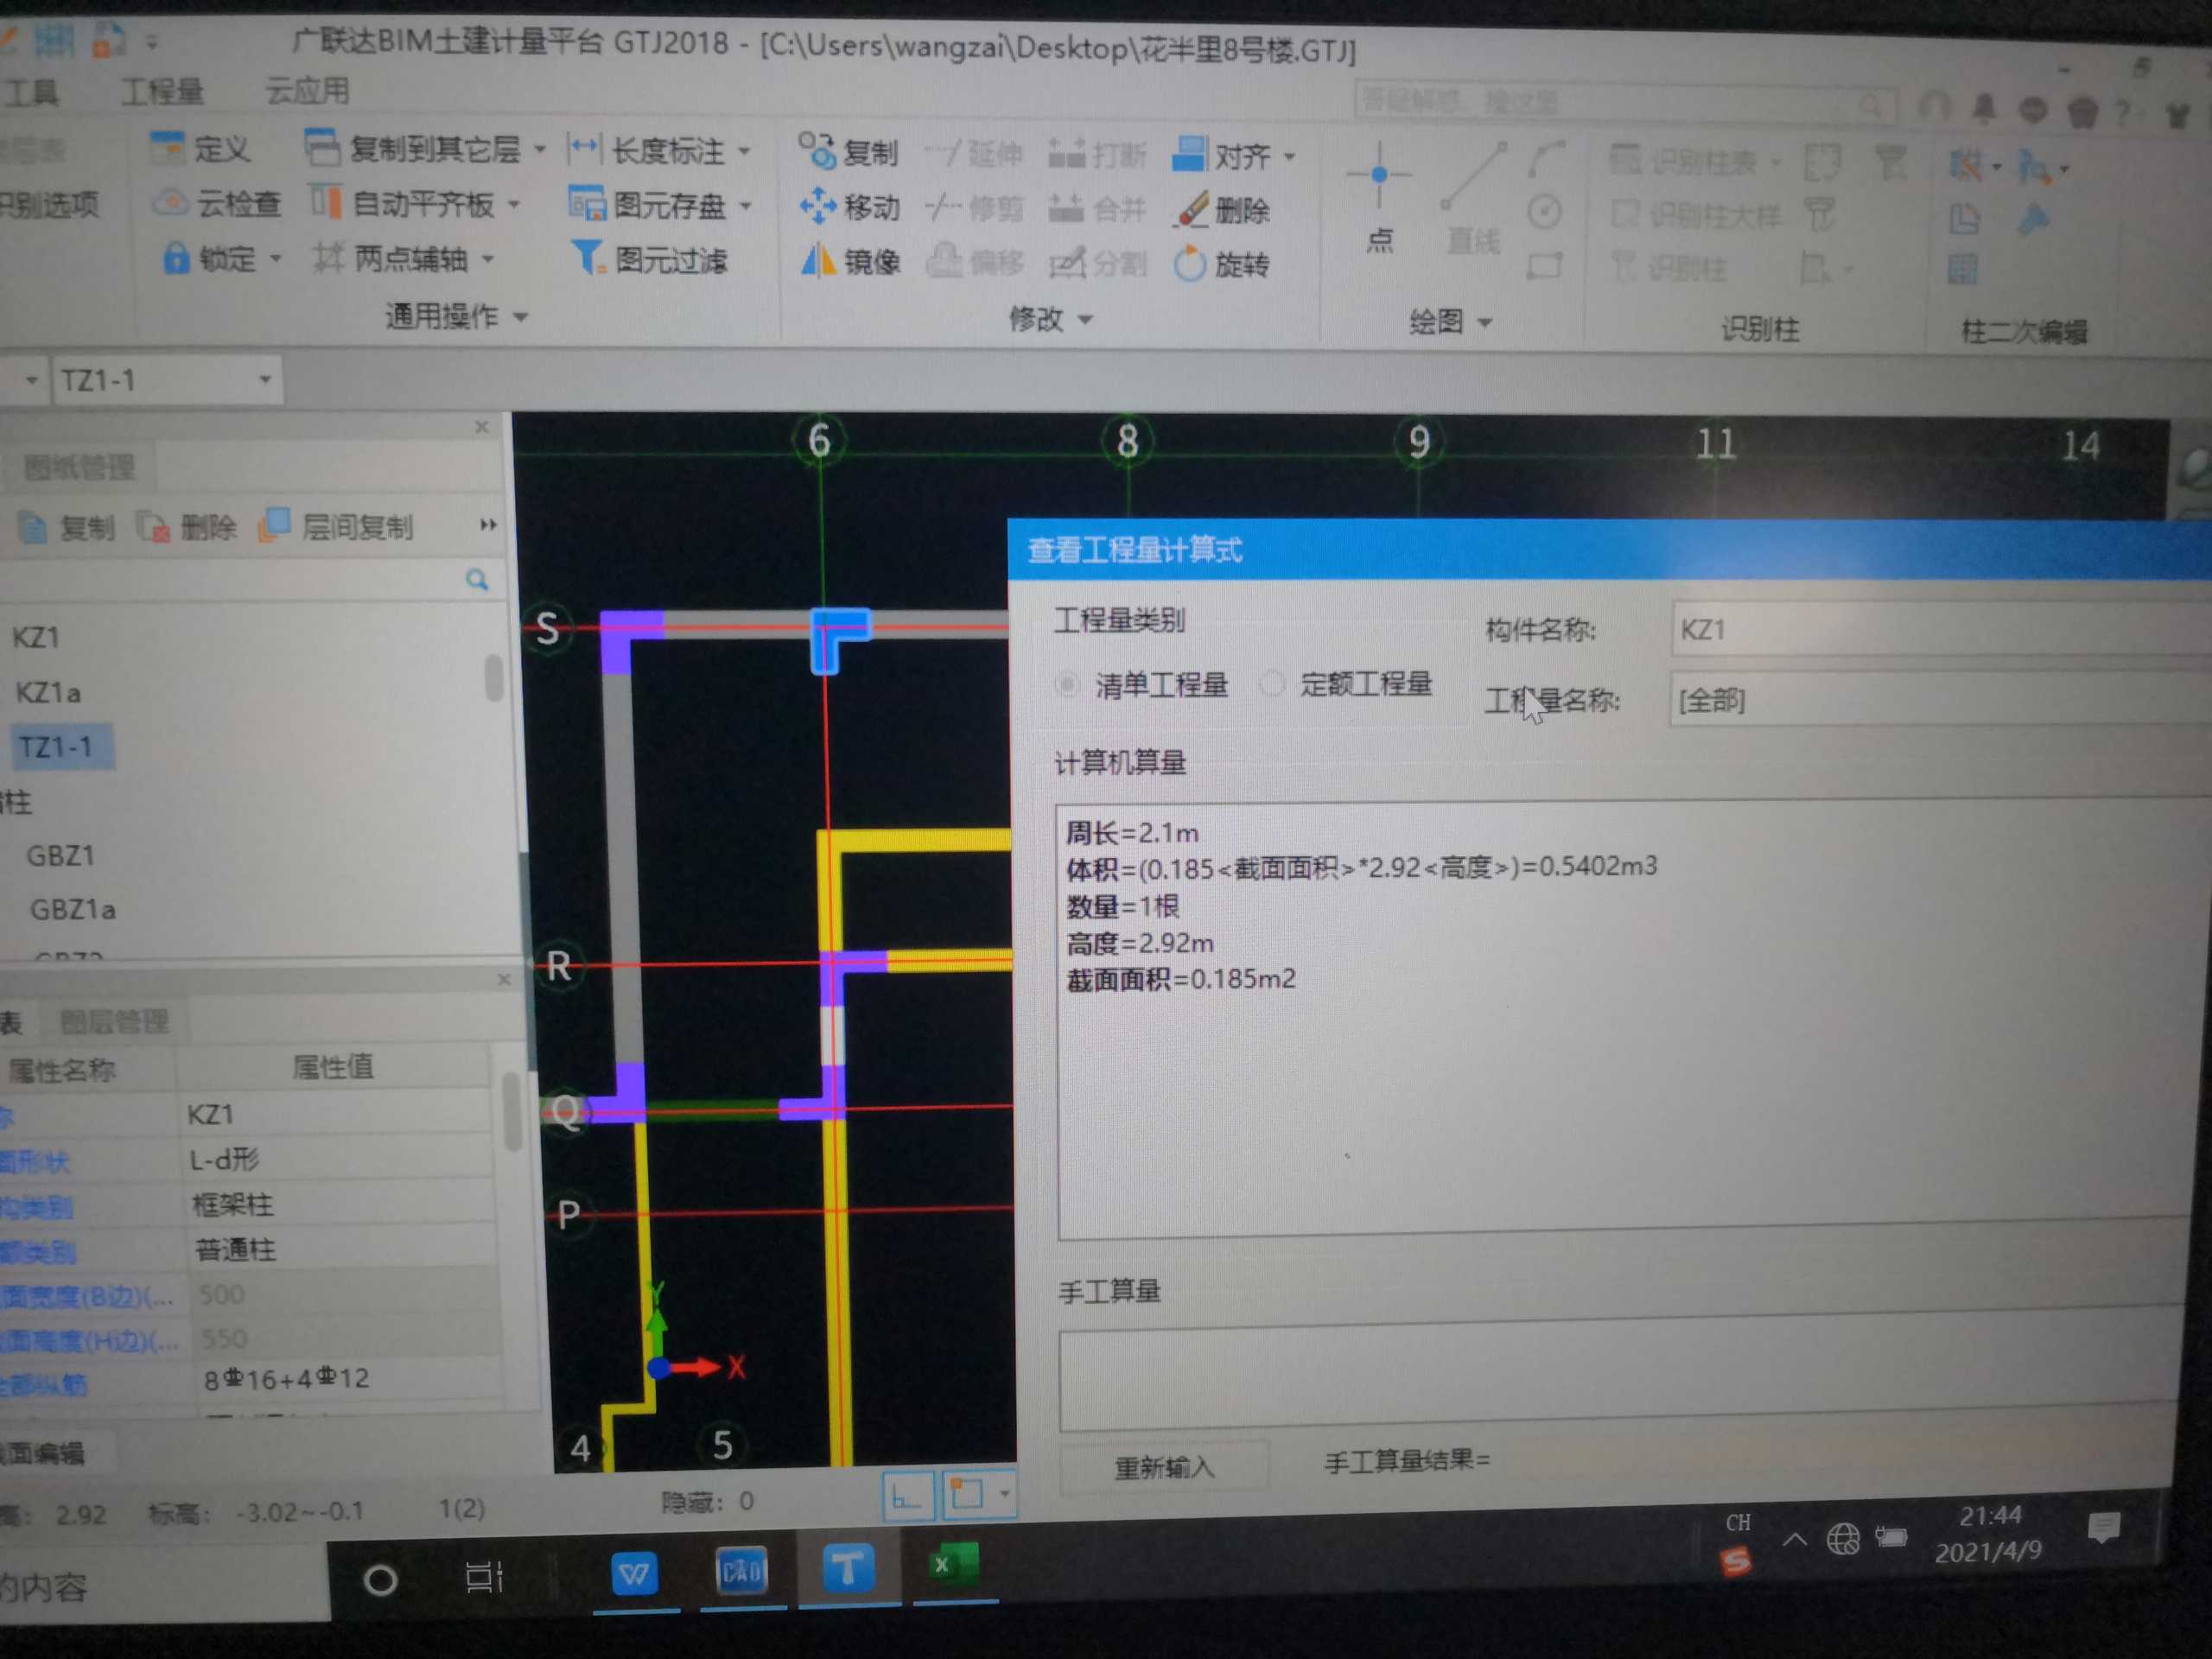2212x1659 pixels.
Task: Open Windows Task View button
Action: [484, 1578]
